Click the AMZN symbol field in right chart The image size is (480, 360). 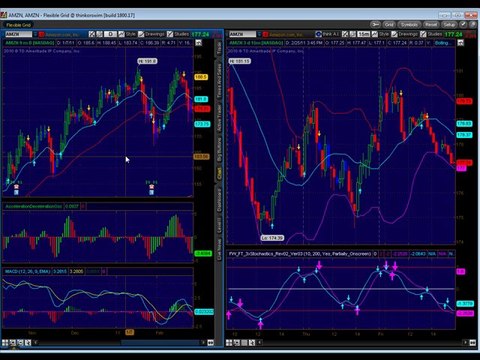(x=242, y=34)
